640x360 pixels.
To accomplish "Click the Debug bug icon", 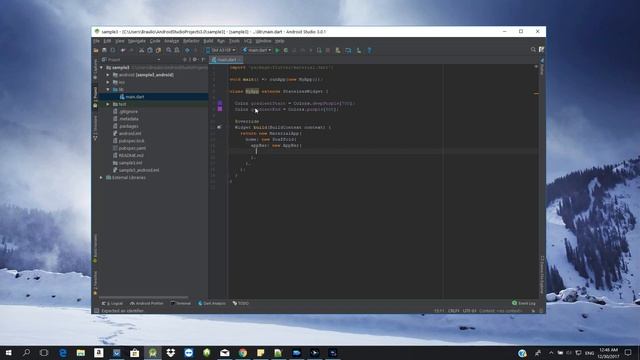I will click(286, 50).
